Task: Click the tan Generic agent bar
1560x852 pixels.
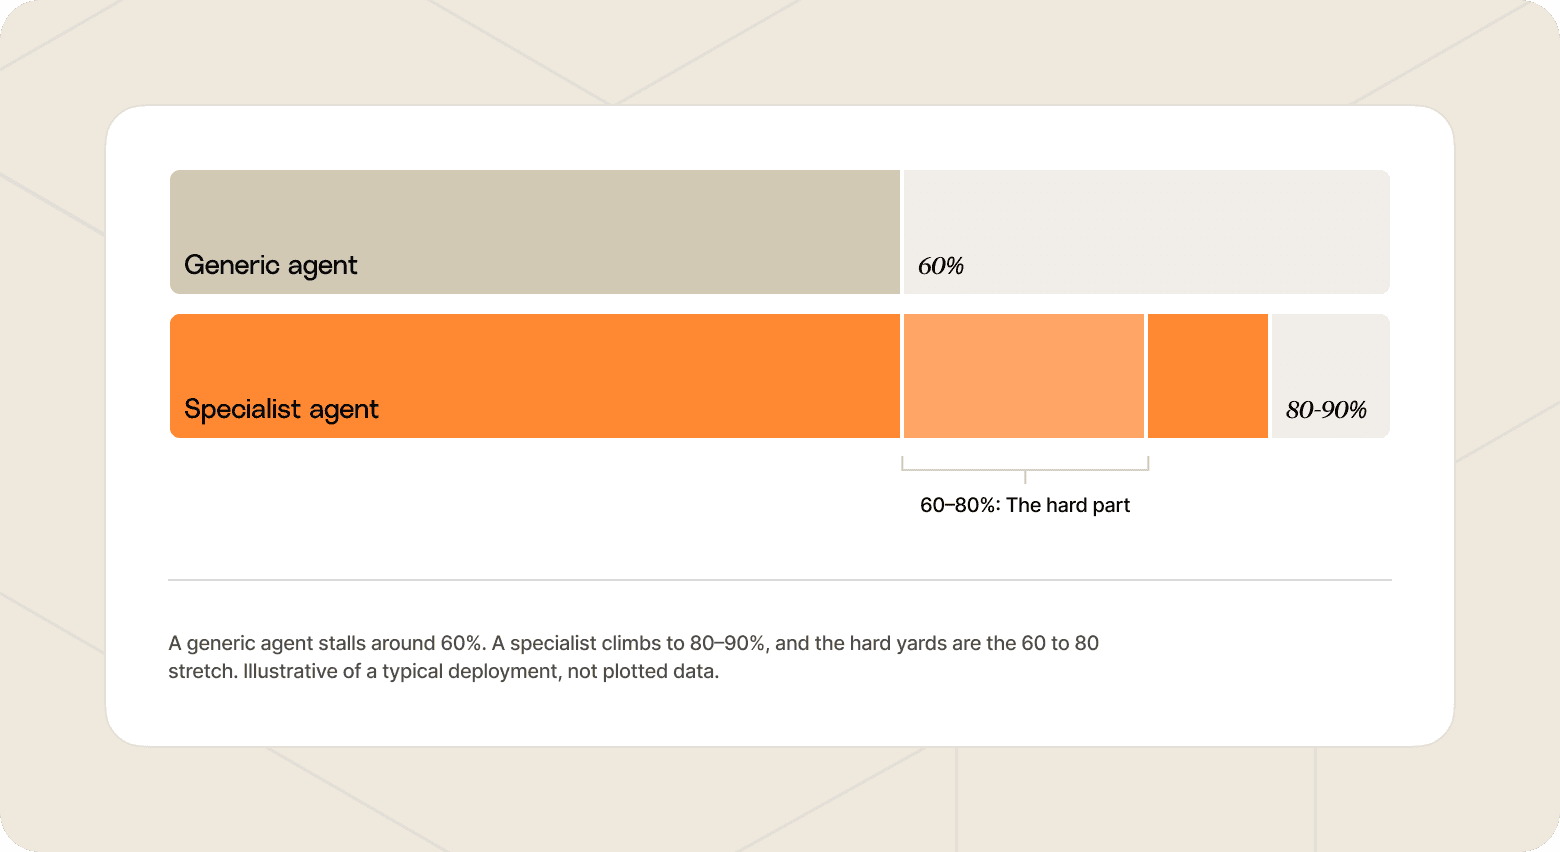Action: [x=535, y=232]
